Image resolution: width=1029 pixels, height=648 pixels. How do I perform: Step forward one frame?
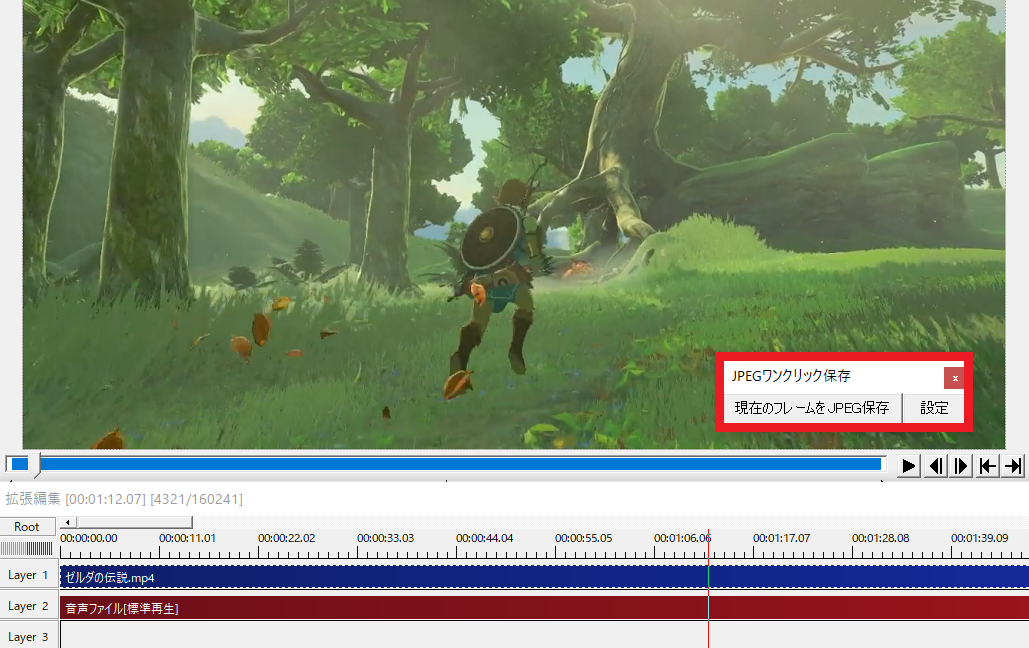(x=961, y=466)
